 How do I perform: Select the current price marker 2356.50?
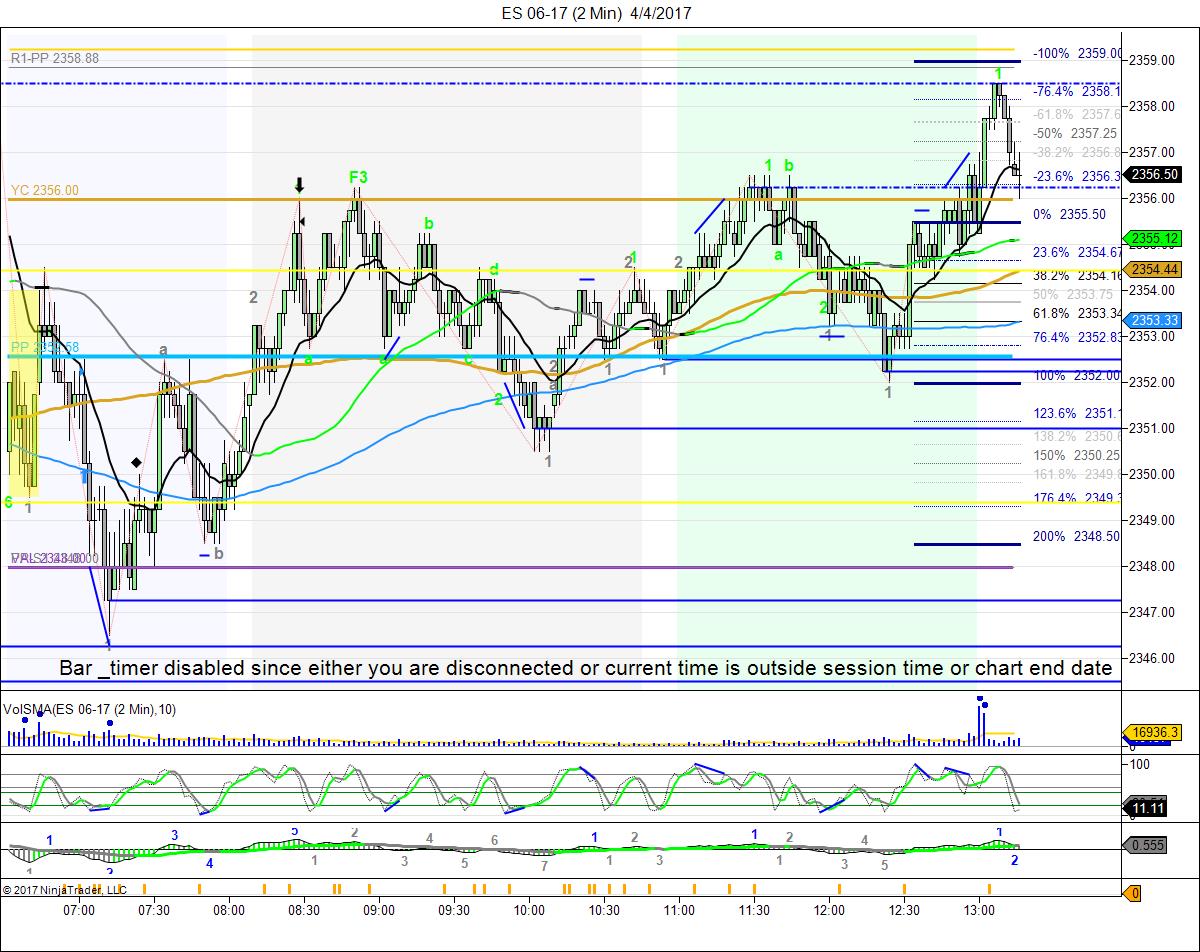1152,174
